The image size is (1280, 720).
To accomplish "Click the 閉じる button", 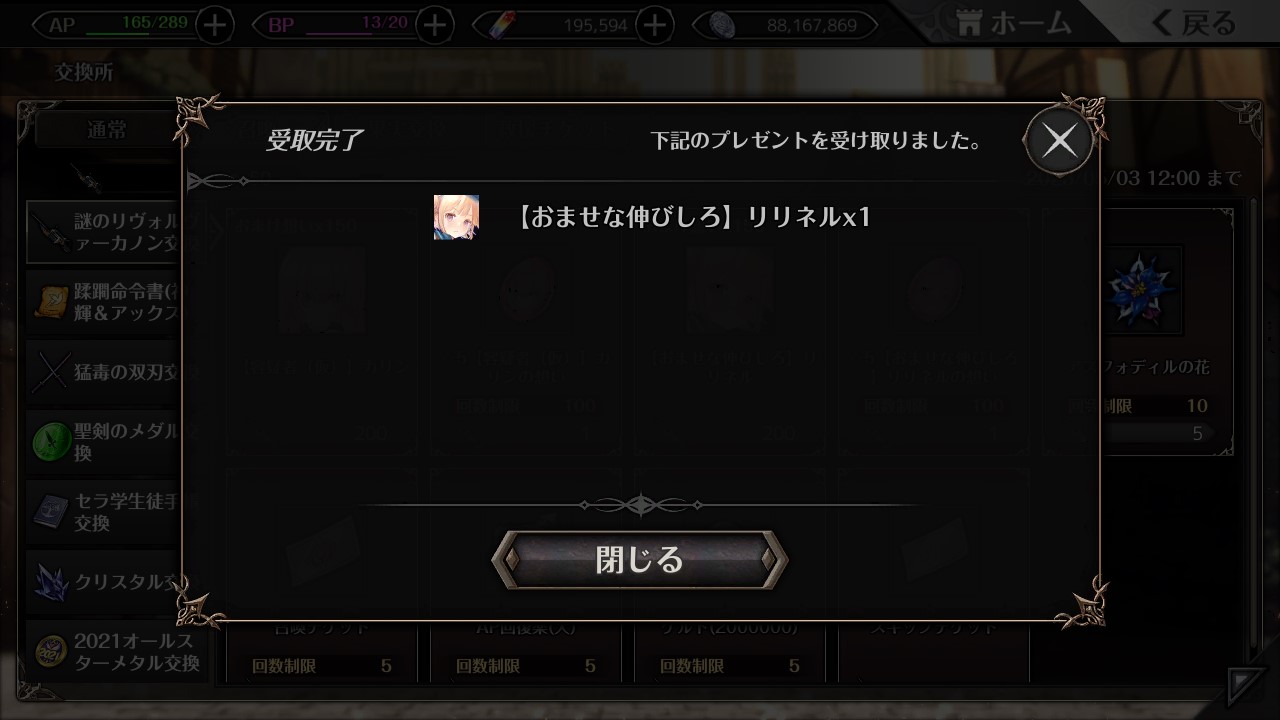I will pyautogui.click(x=640, y=560).
